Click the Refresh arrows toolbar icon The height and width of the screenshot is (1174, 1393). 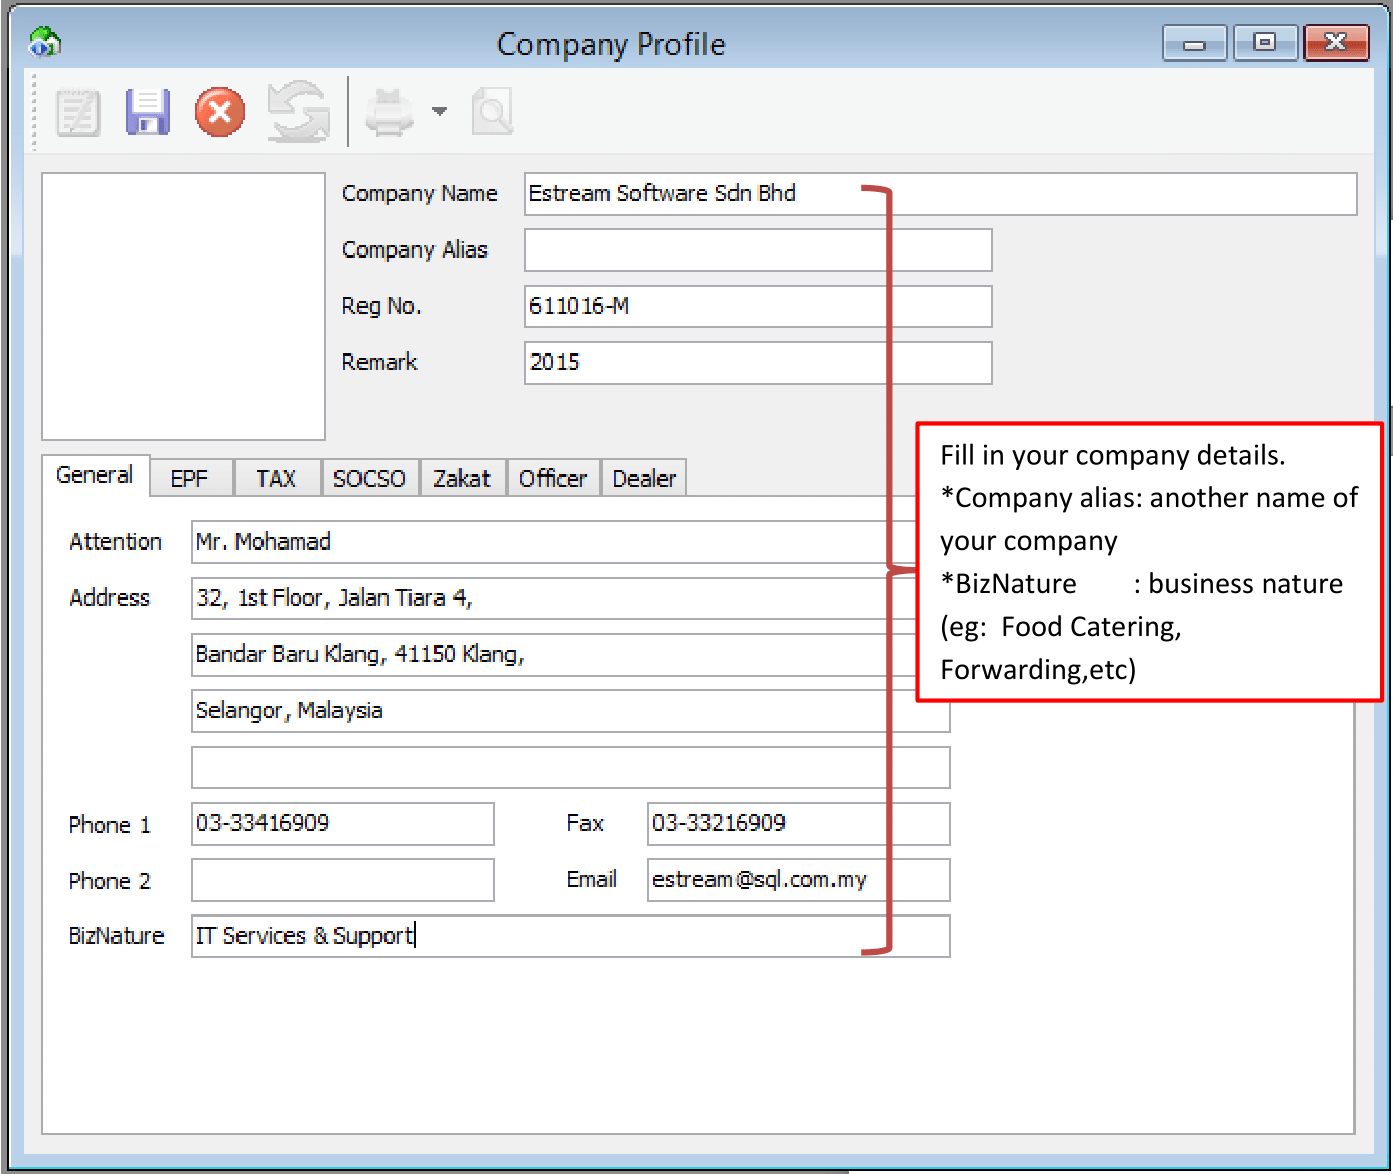pyautogui.click(x=298, y=112)
